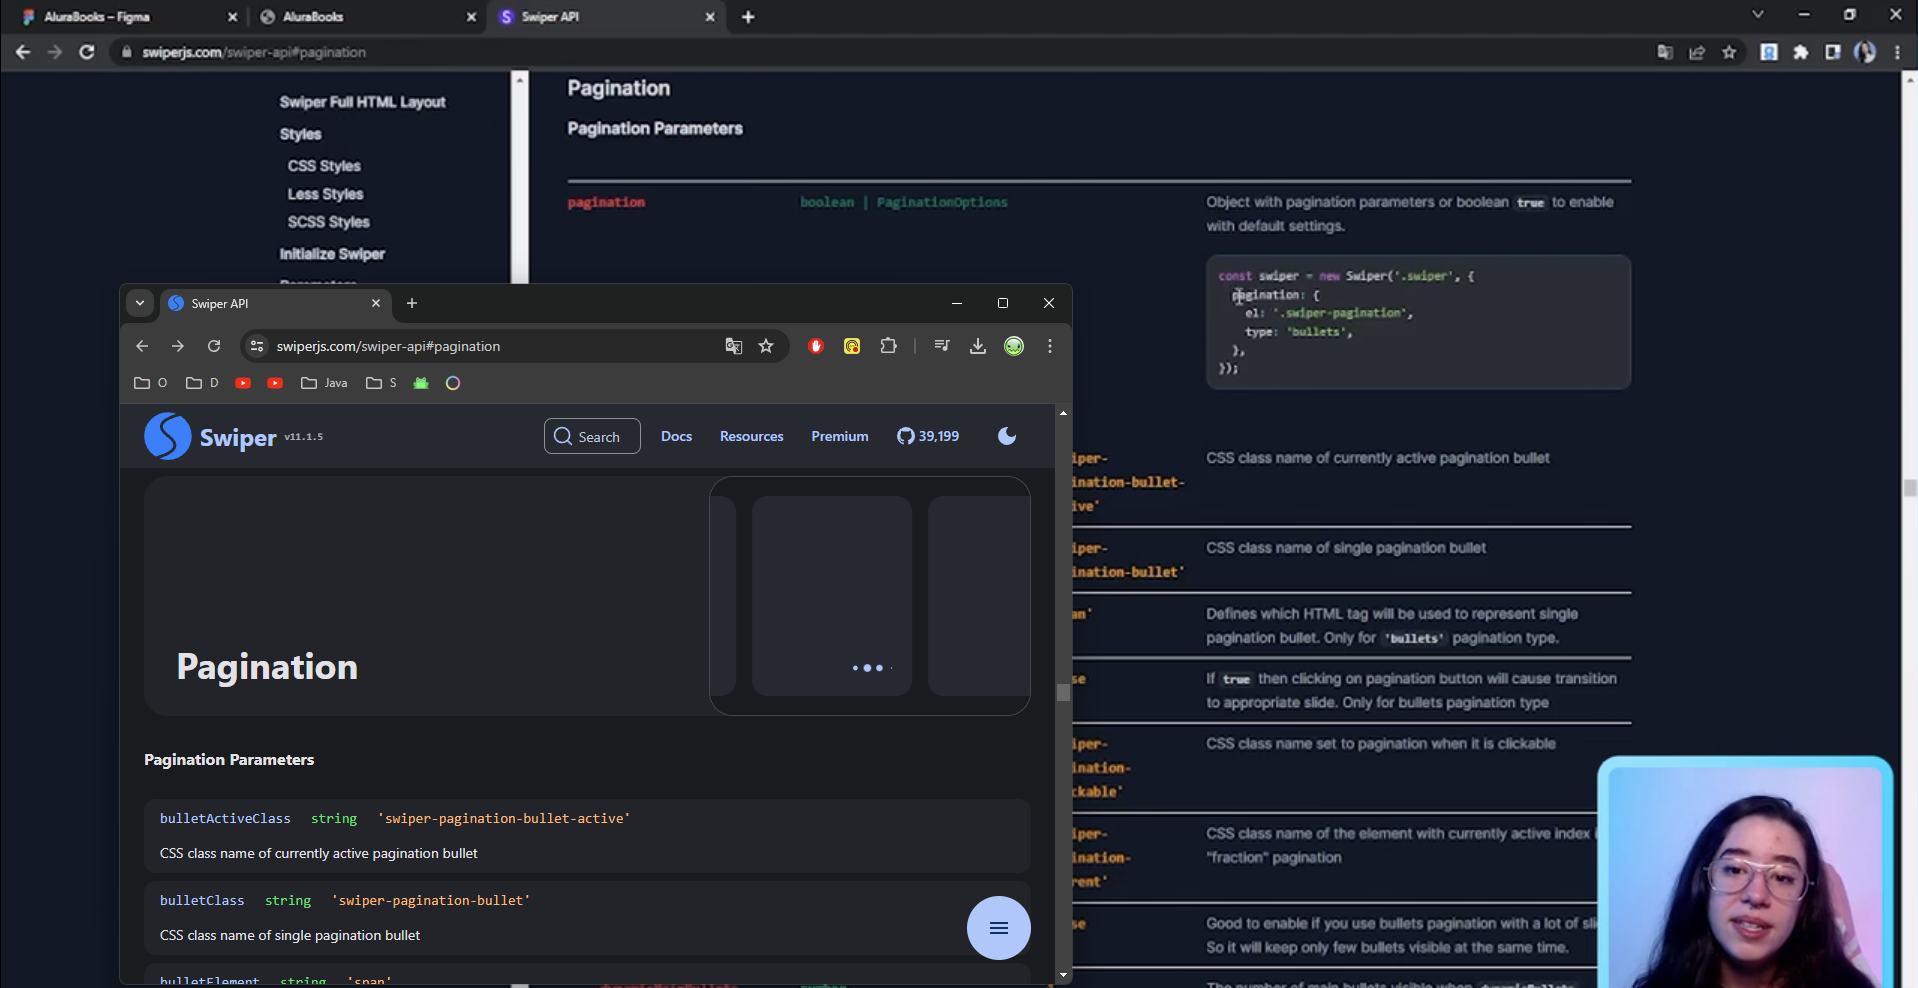This screenshot has width=1918, height=988.
Task: Select the Swiper API tab in back window
Action: (606, 17)
